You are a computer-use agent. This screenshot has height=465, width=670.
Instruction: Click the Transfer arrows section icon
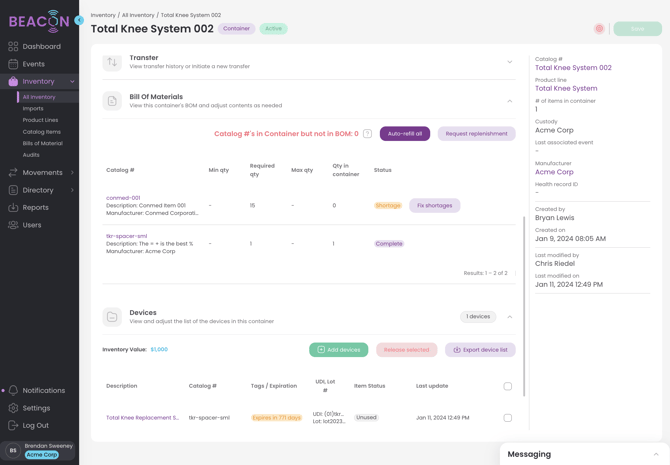tap(112, 62)
